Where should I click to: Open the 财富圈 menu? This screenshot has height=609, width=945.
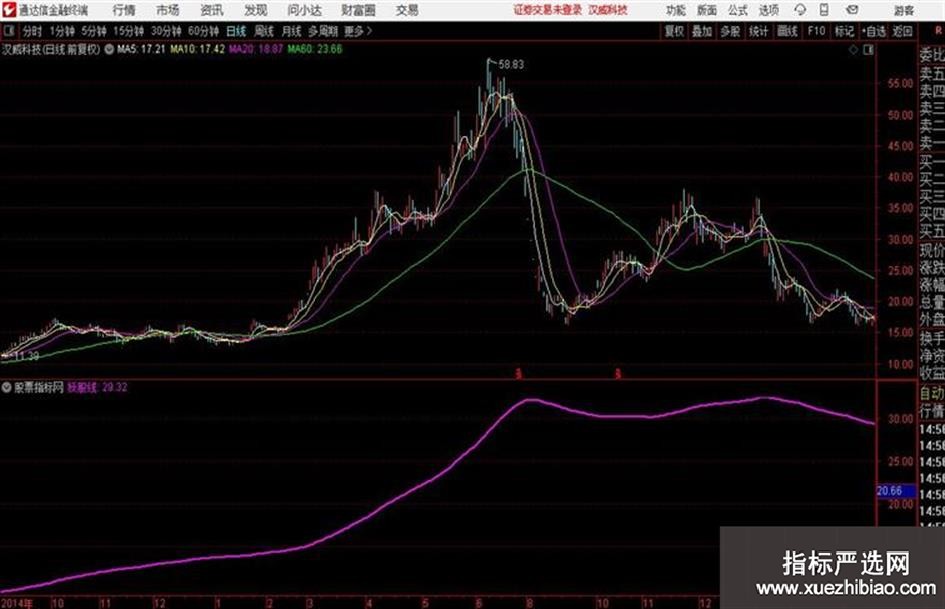tap(358, 10)
